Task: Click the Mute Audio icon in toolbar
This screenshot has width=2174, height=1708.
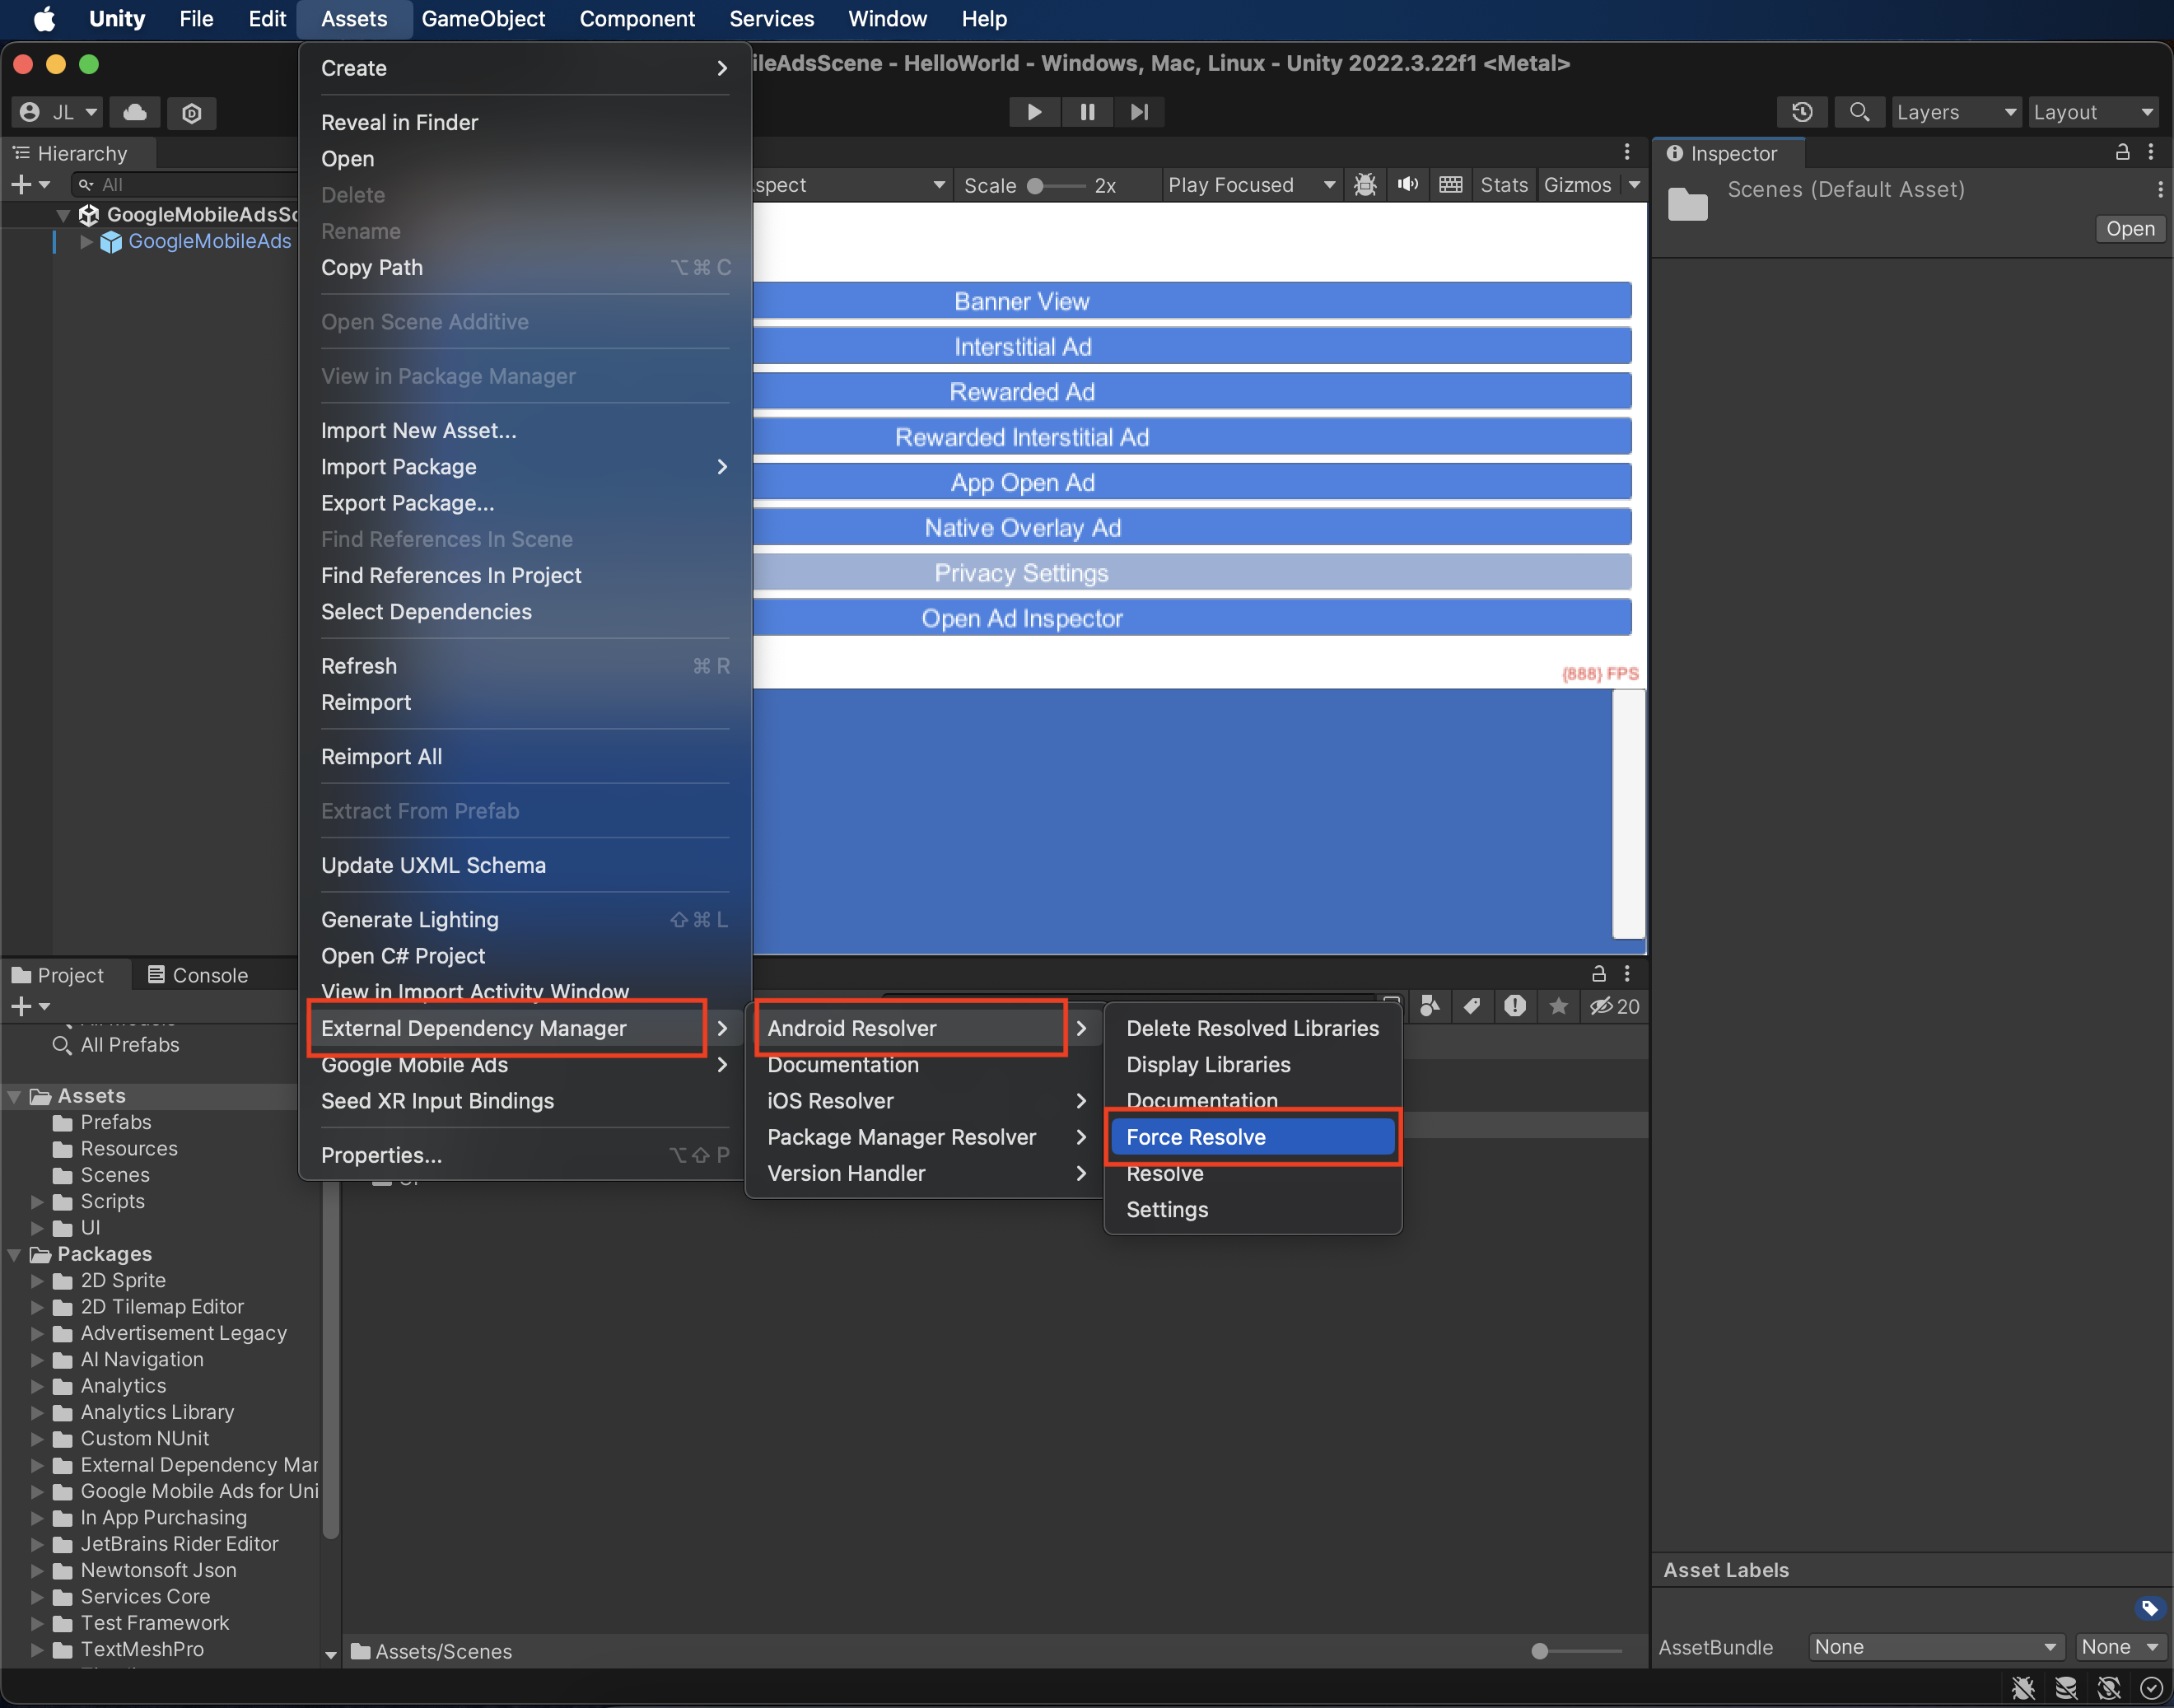Action: tap(1408, 184)
